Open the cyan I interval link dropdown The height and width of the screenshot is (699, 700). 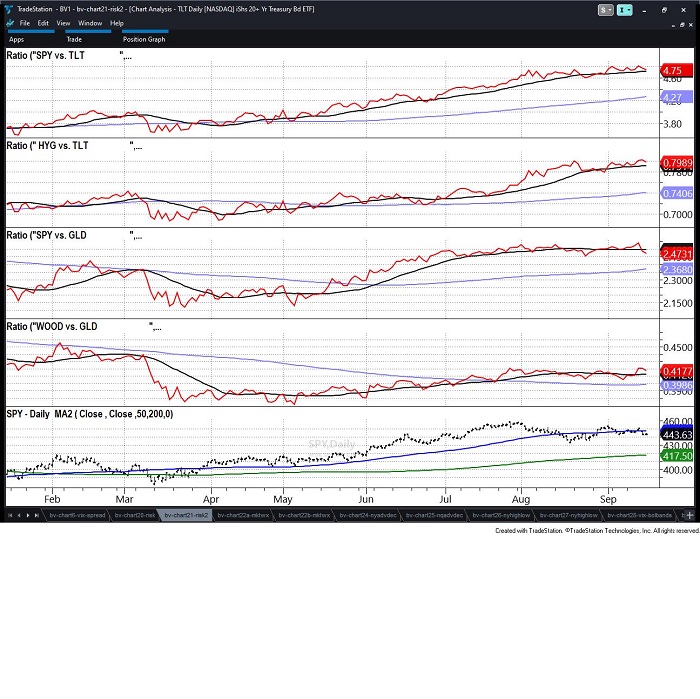pyautogui.click(x=624, y=10)
